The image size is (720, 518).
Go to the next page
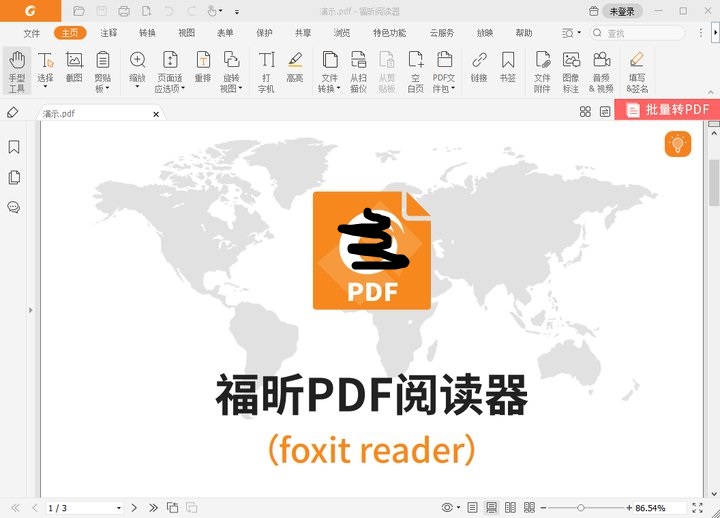(134, 507)
